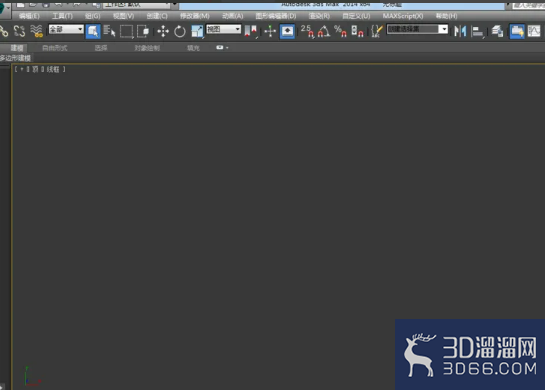Open the reference coordinate system dropdown 视图
Screen dimensions: 545x390
pos(223,29)
